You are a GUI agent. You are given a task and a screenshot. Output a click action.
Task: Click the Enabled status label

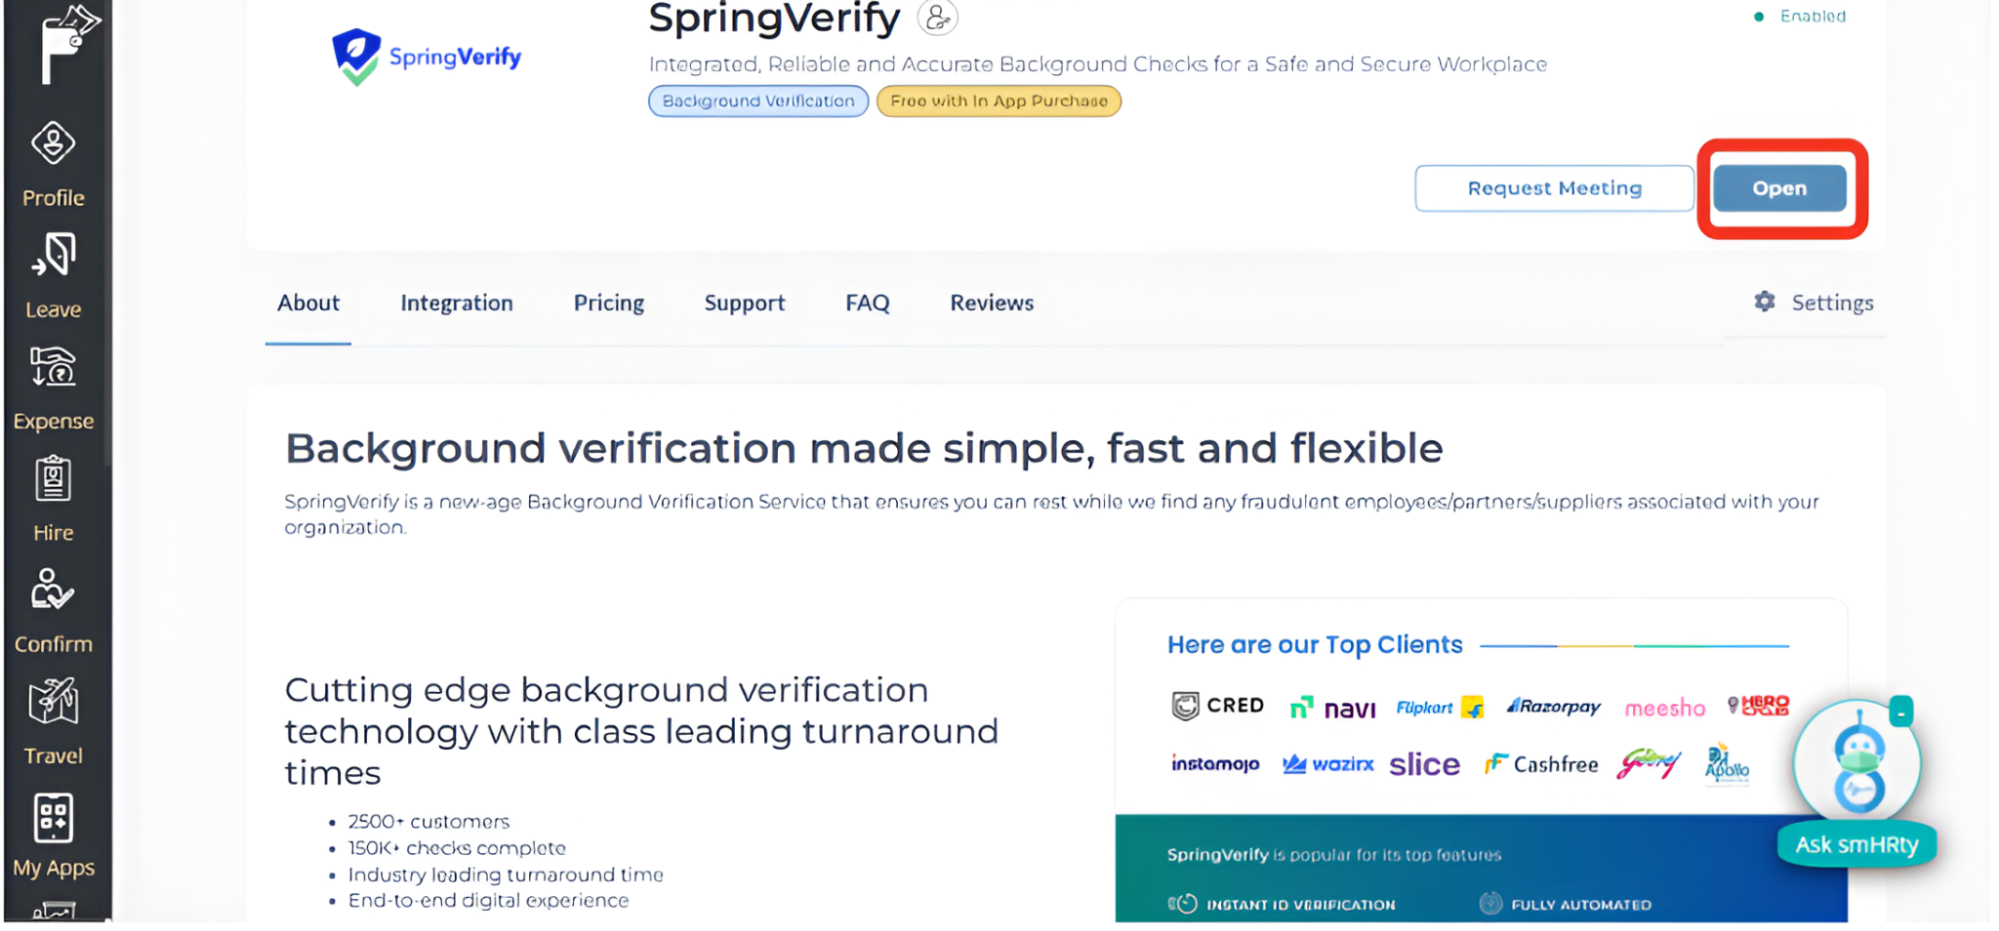pos(1812,16)
